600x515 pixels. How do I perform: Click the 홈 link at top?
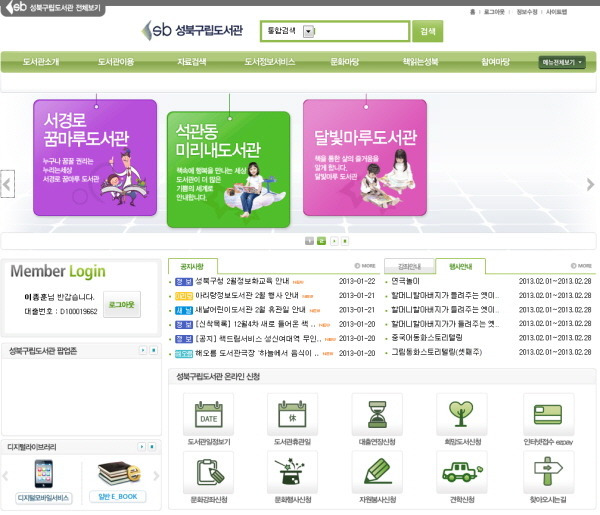point(473,12)
